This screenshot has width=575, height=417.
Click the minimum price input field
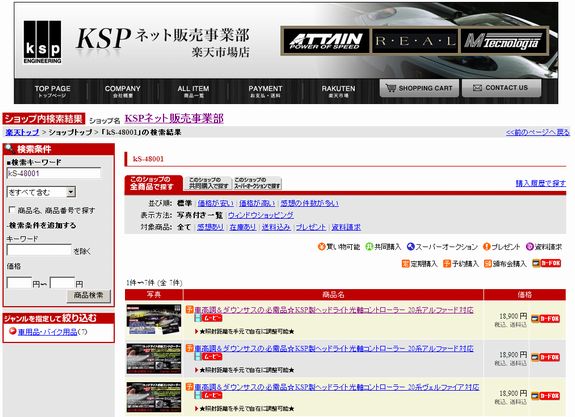pyautogui.click(x=19, y=283)
